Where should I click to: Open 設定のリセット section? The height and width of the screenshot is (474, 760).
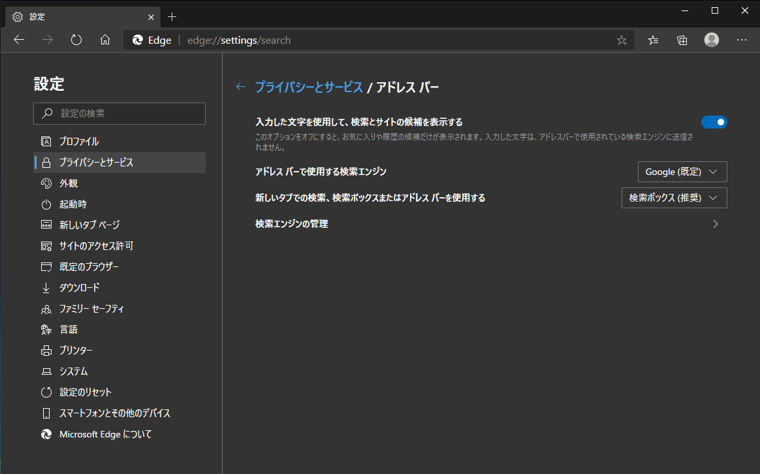point(119,392)
